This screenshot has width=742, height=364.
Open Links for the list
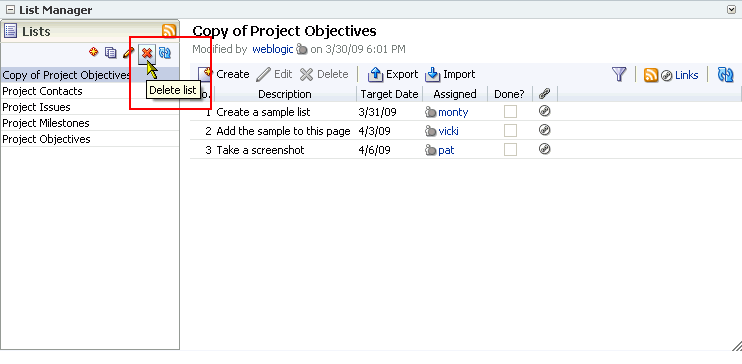pyautogui.click(x=680, y=75)
